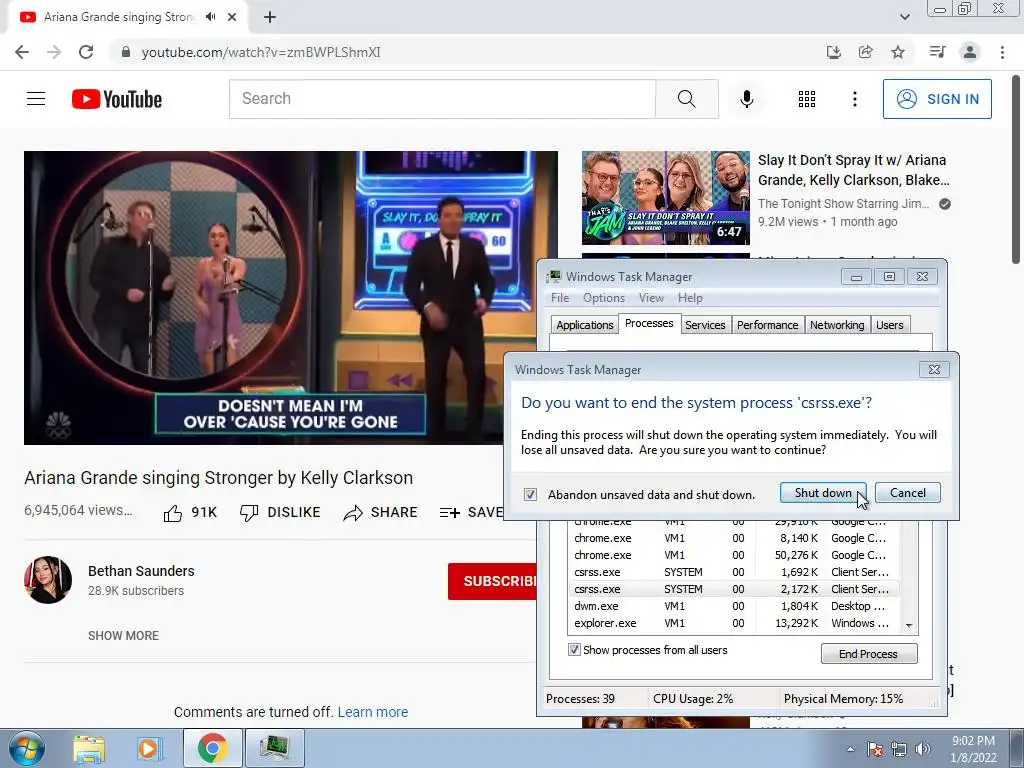Screen dimensions: 1024x768
Task: Click the install app icon in address bar
Action: coord(833,52)
